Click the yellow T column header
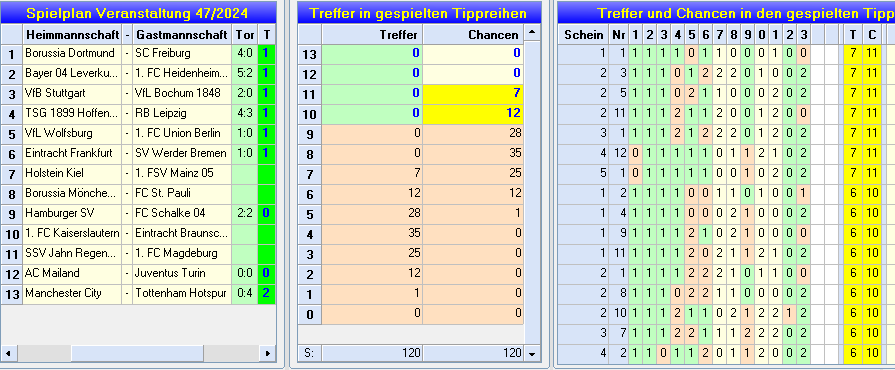The height and width of the screenshot is (370, 895). point(853,35)
